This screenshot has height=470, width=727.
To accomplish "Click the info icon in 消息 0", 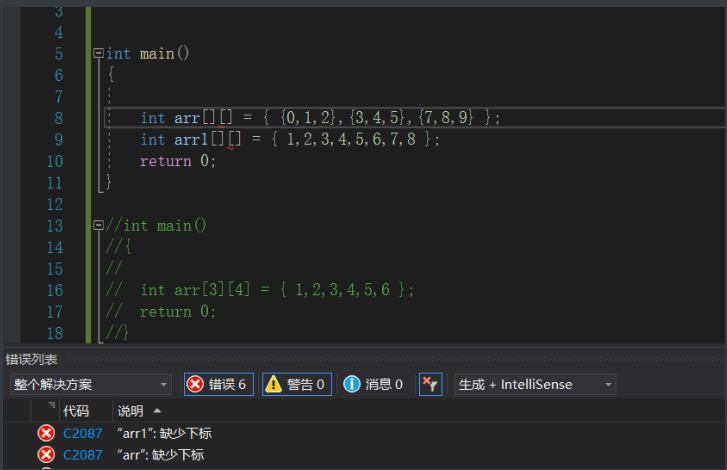I will [351, 384].
